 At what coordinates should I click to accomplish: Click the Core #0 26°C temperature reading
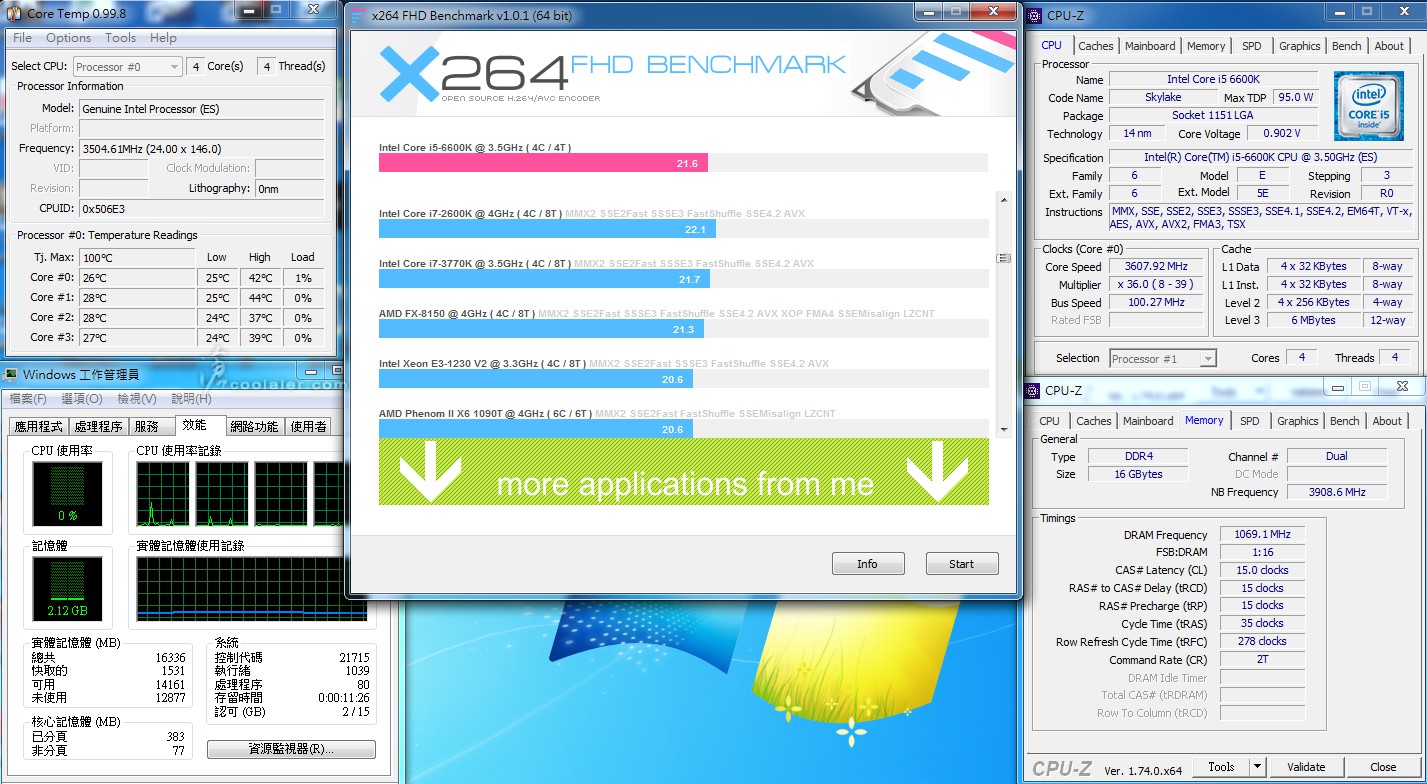137,277
